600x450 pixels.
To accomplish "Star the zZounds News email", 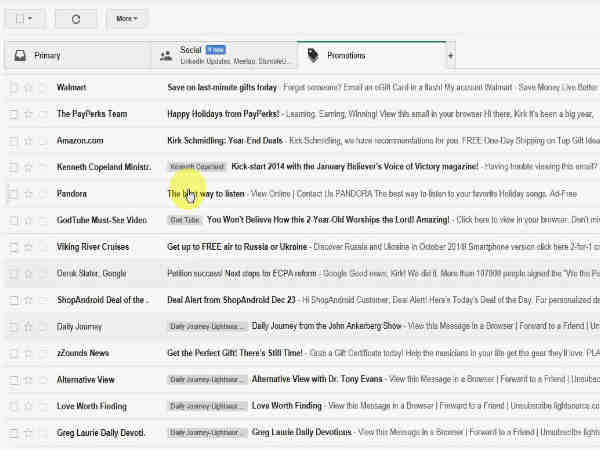I will pos(28,353).
